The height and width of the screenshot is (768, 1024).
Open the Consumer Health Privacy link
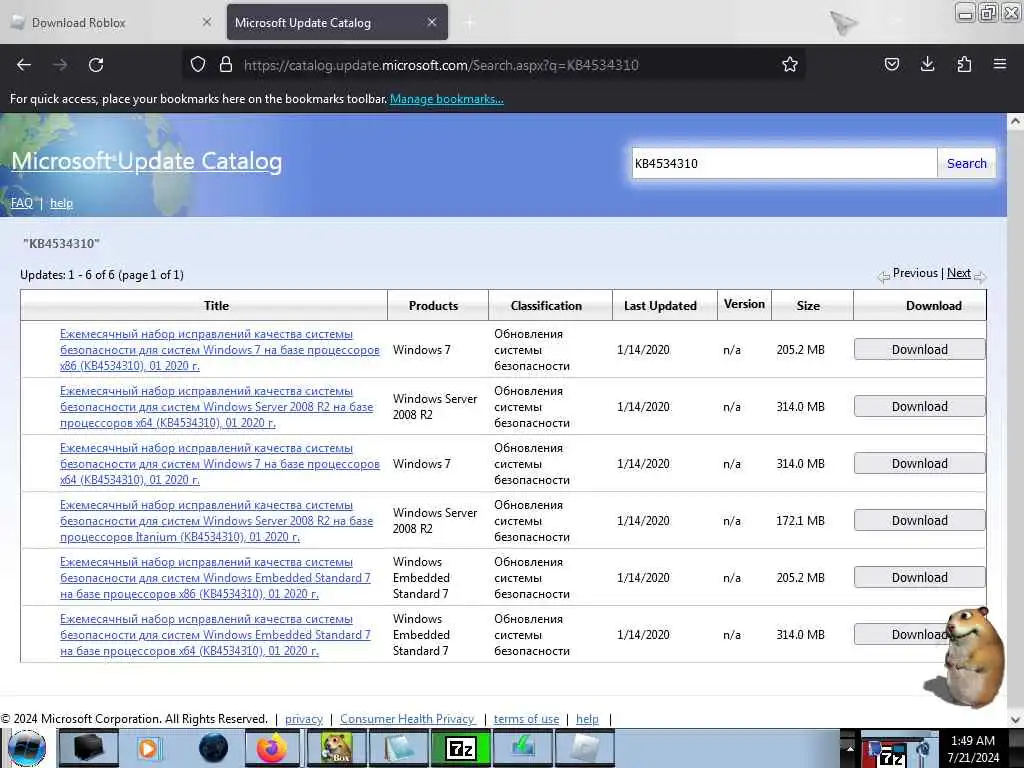tap(408, 718)
